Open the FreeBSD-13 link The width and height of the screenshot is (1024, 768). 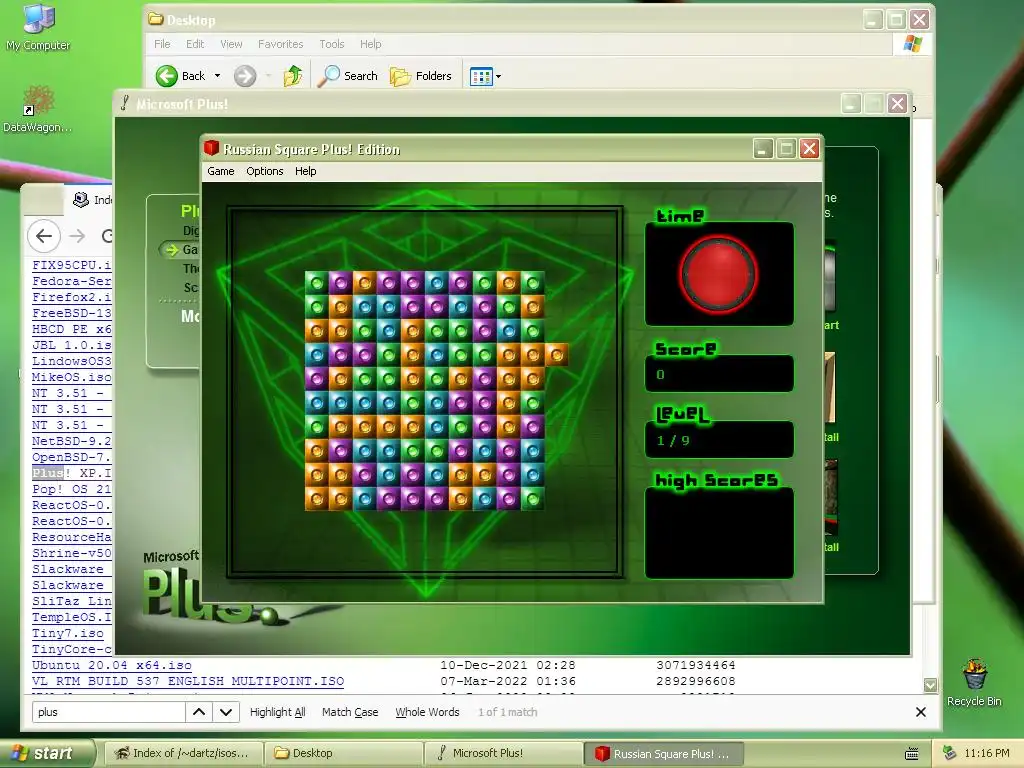72,313
